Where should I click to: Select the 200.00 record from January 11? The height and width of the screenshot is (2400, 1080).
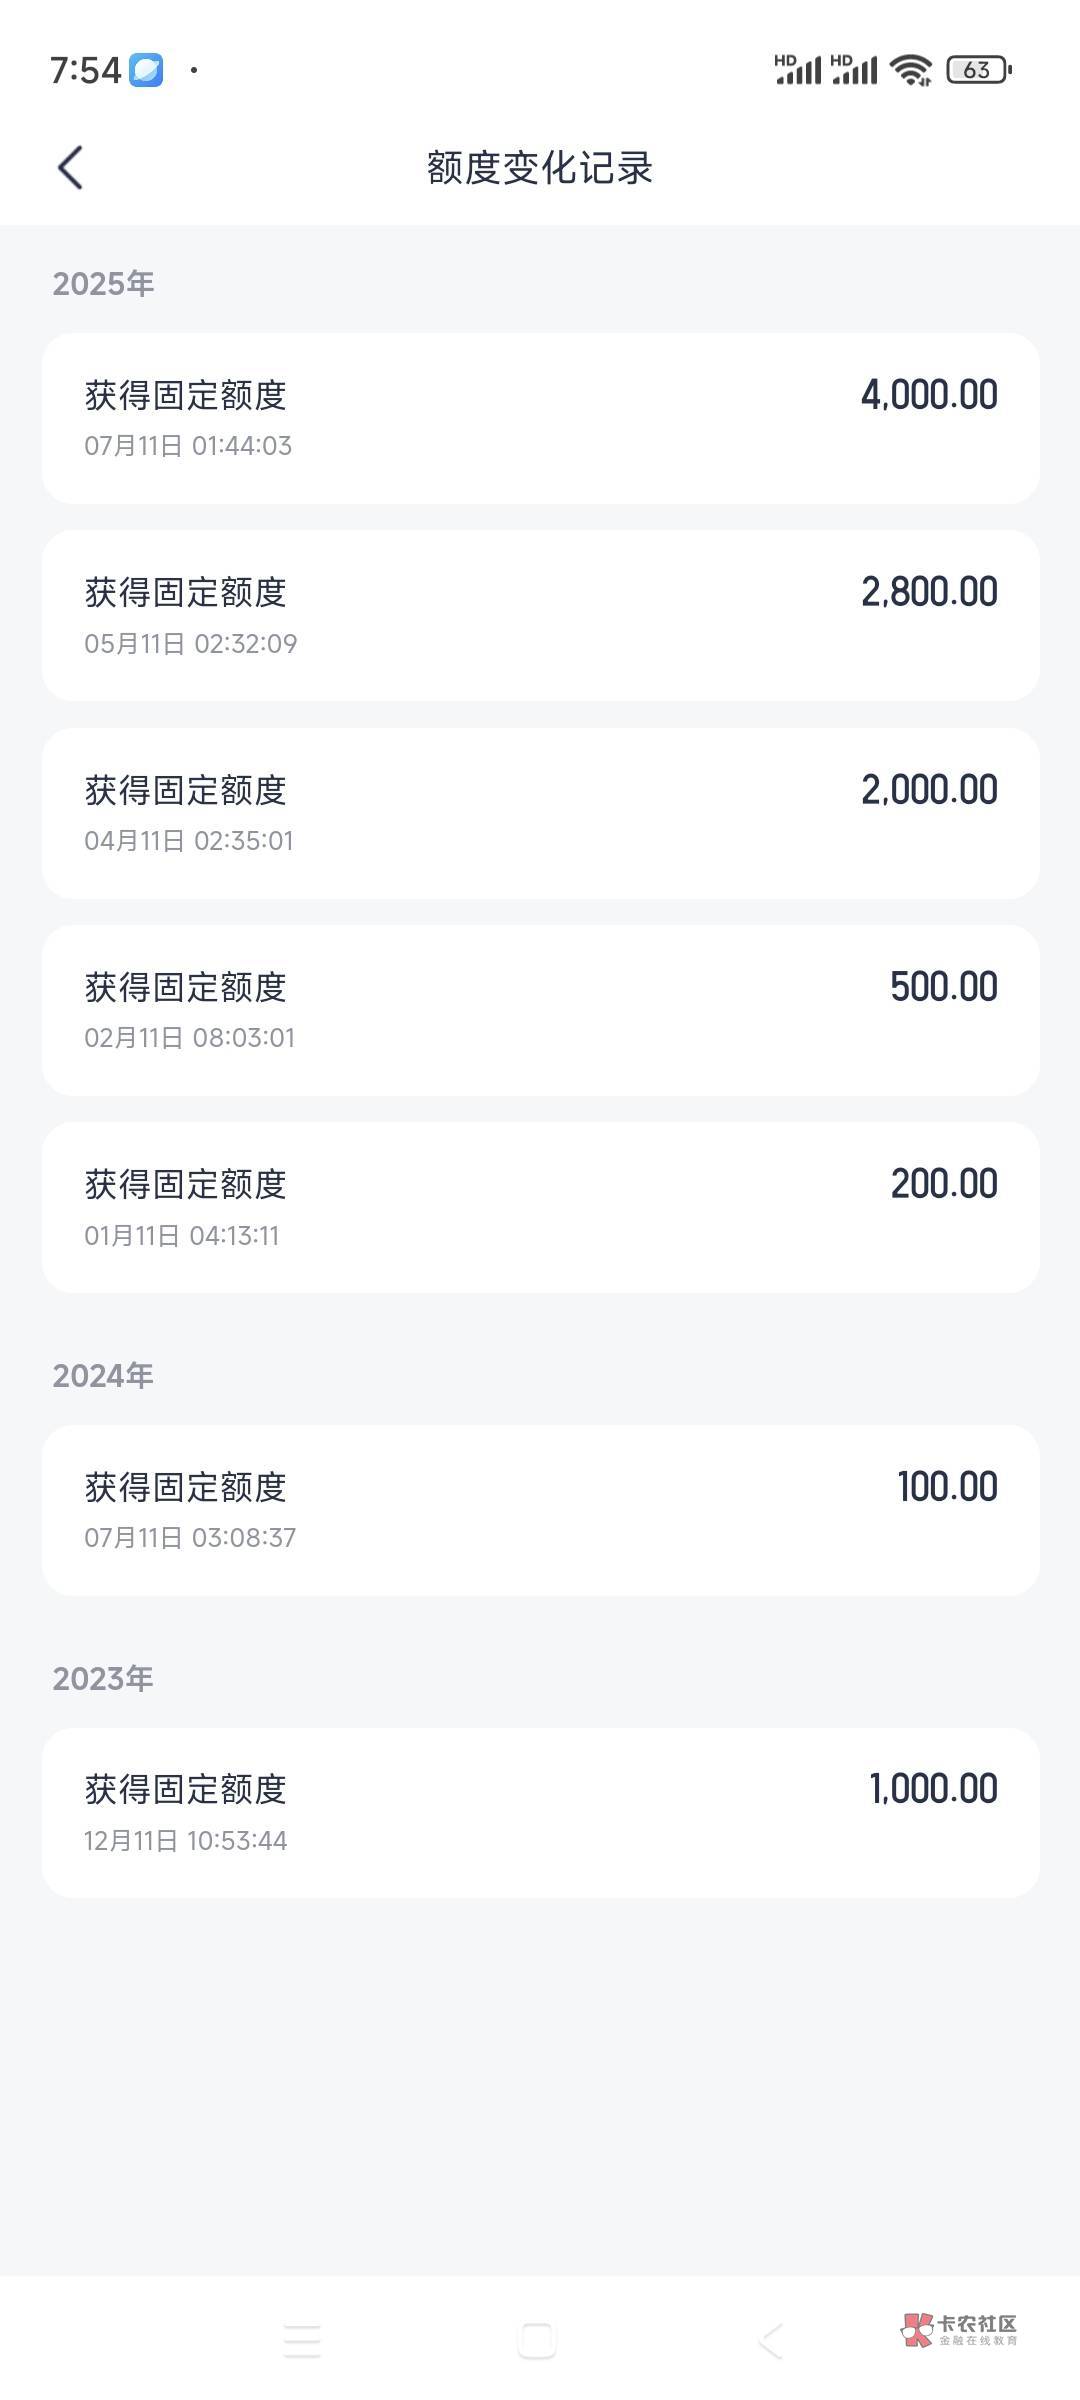(540, 1207)
